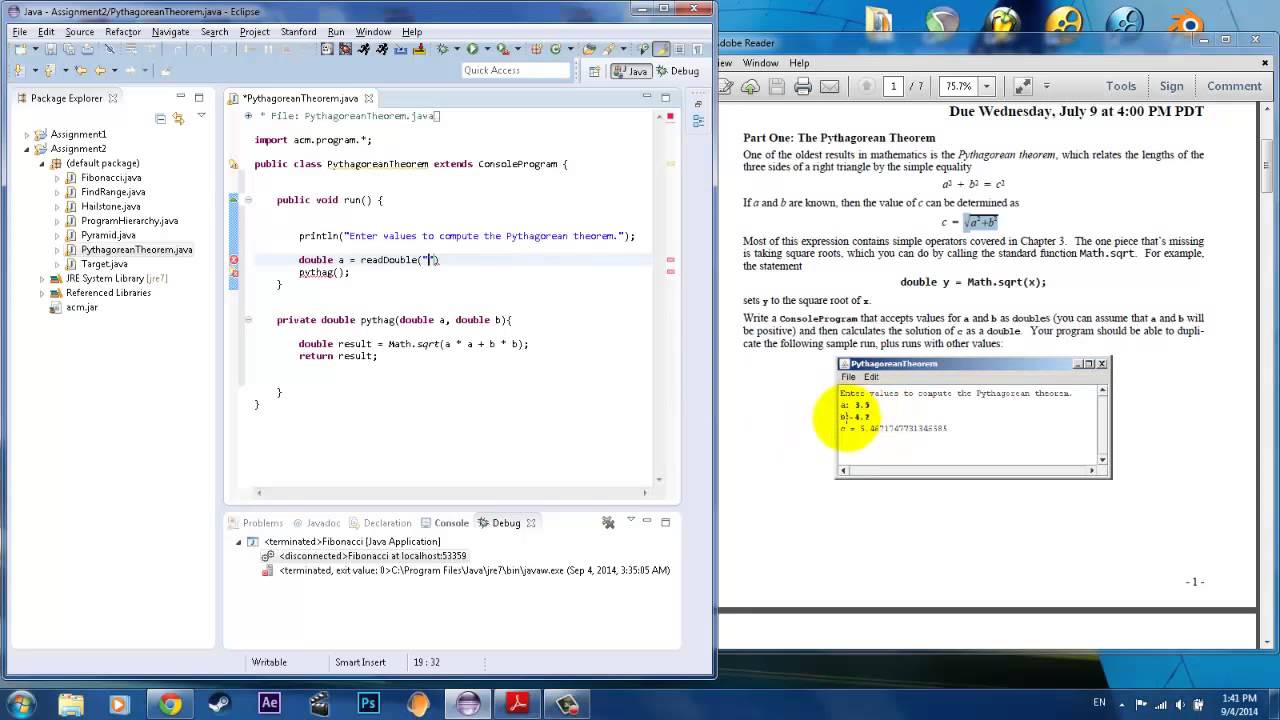Open the Tools pane in Adobe Reader
Viewport: 1280px width, 720px height.
[x=1121, y=86]
